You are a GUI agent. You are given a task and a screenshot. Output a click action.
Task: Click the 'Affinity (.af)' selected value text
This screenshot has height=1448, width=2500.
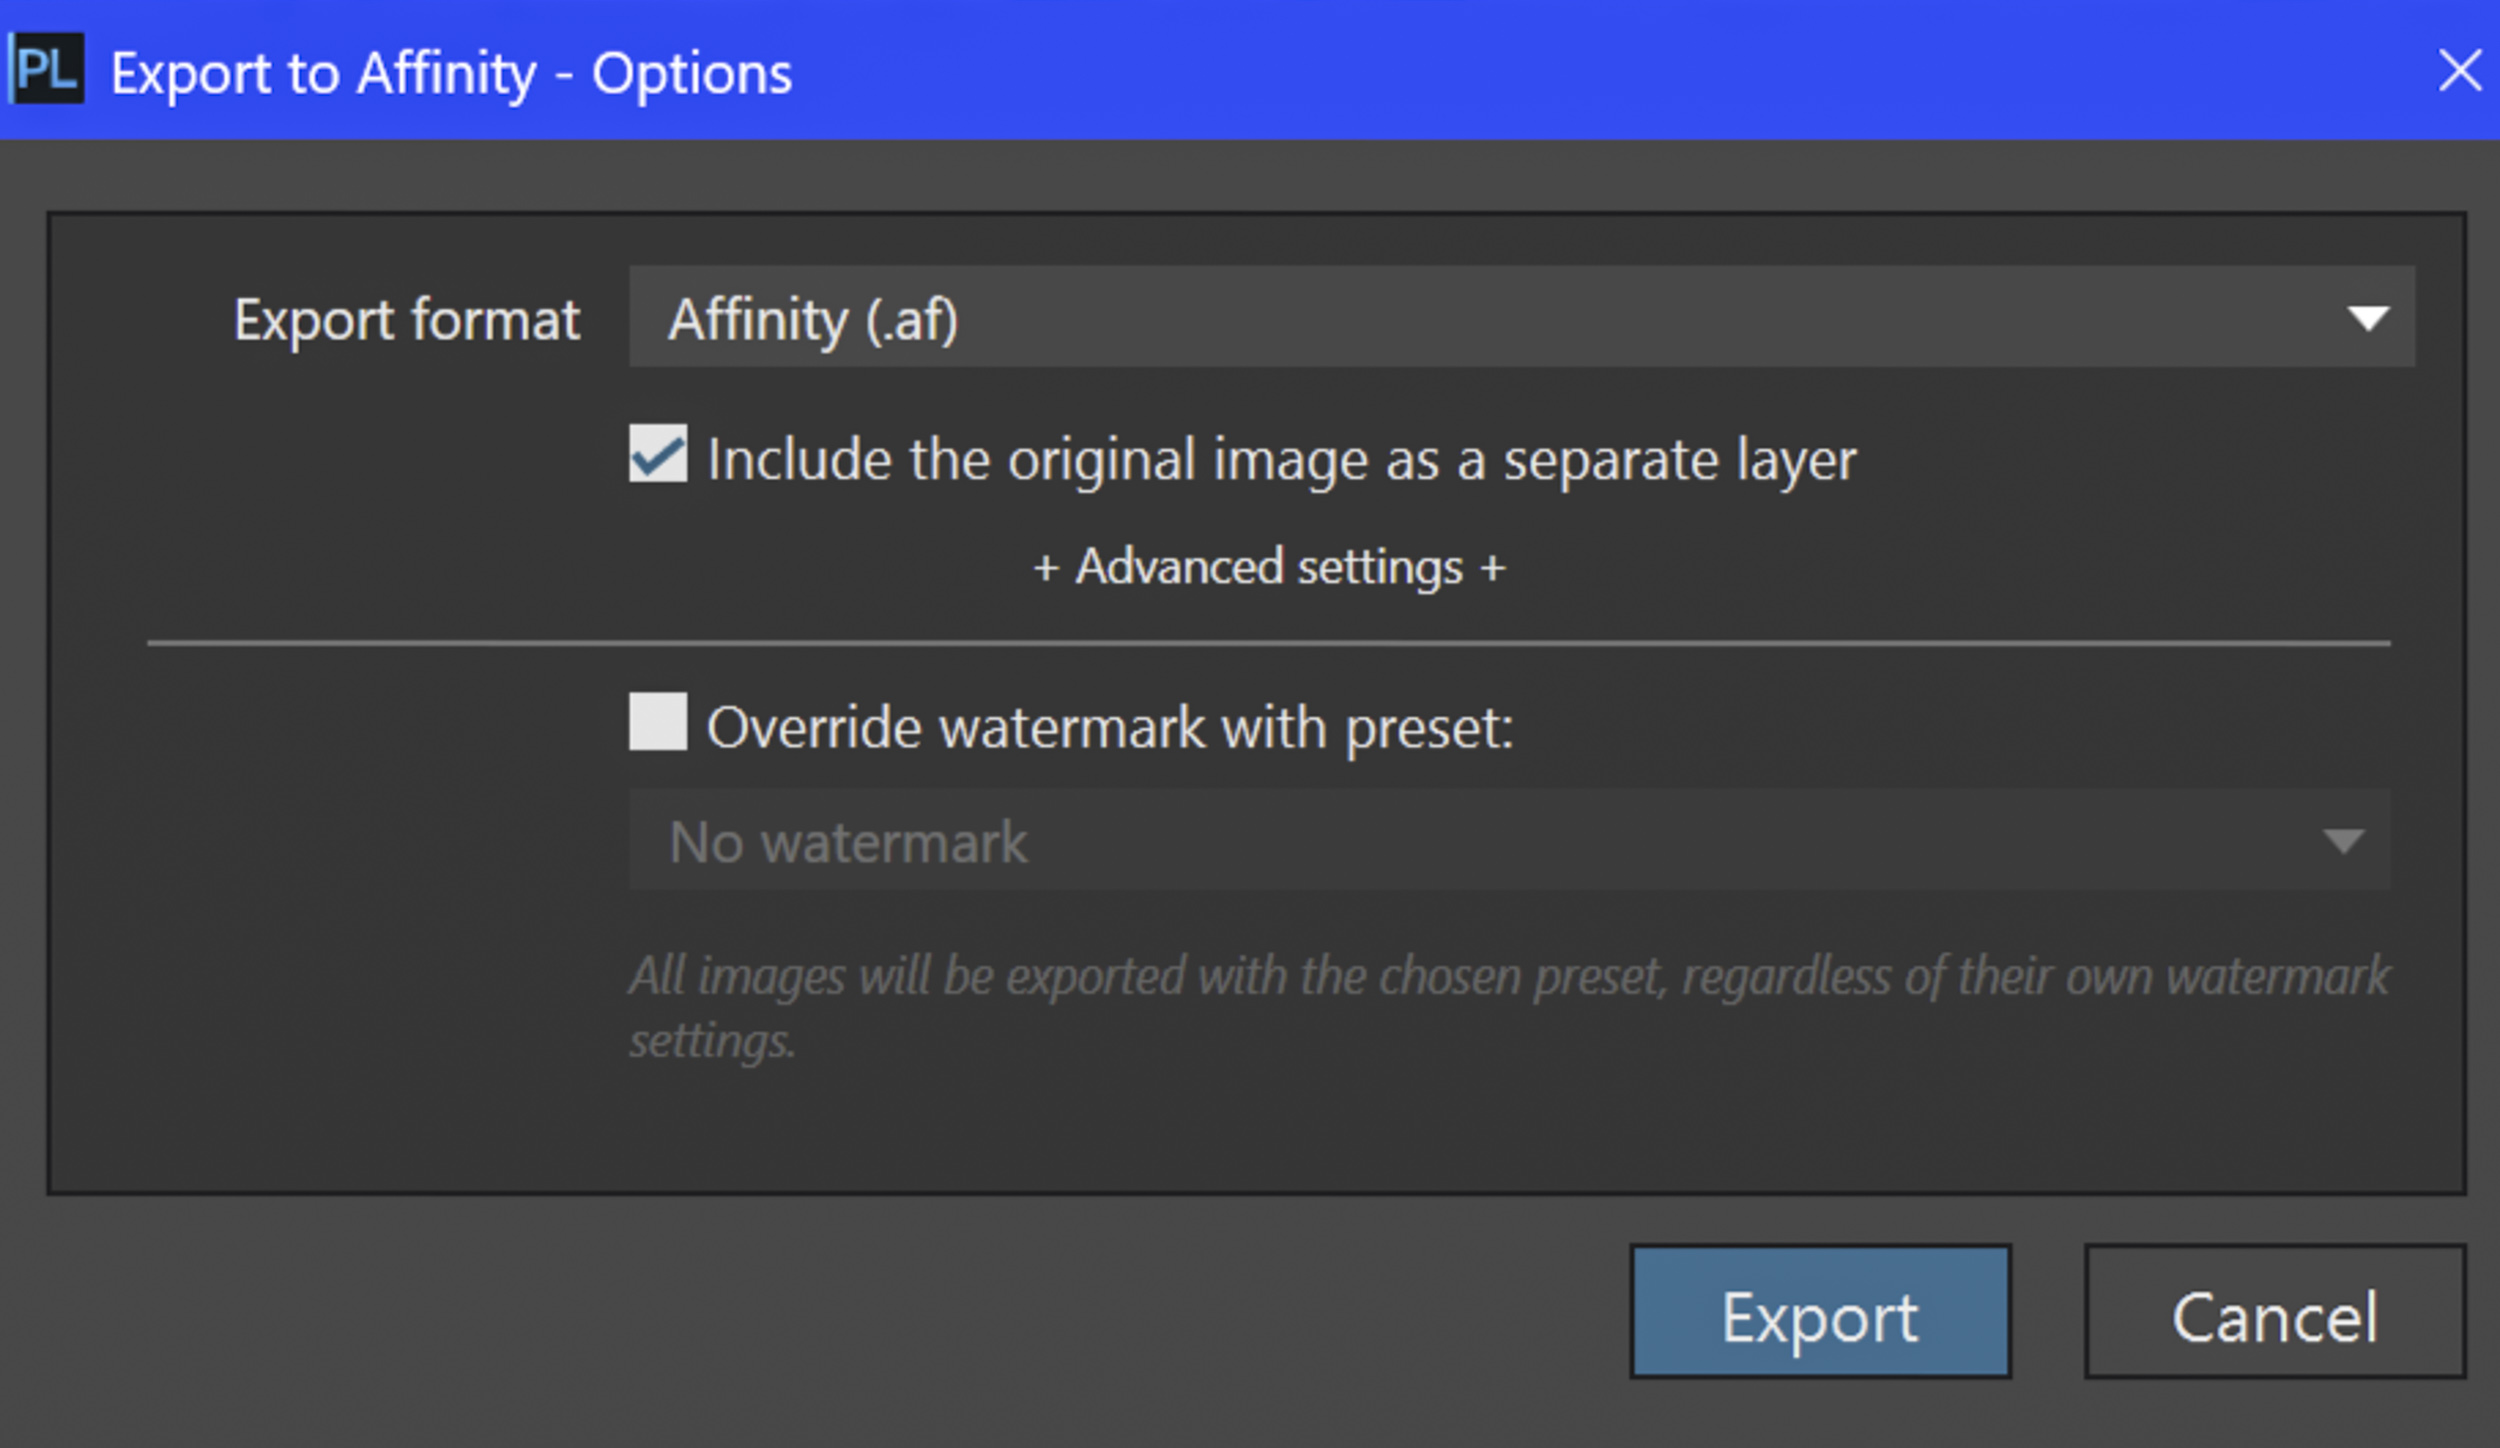[x=813, y=321]
